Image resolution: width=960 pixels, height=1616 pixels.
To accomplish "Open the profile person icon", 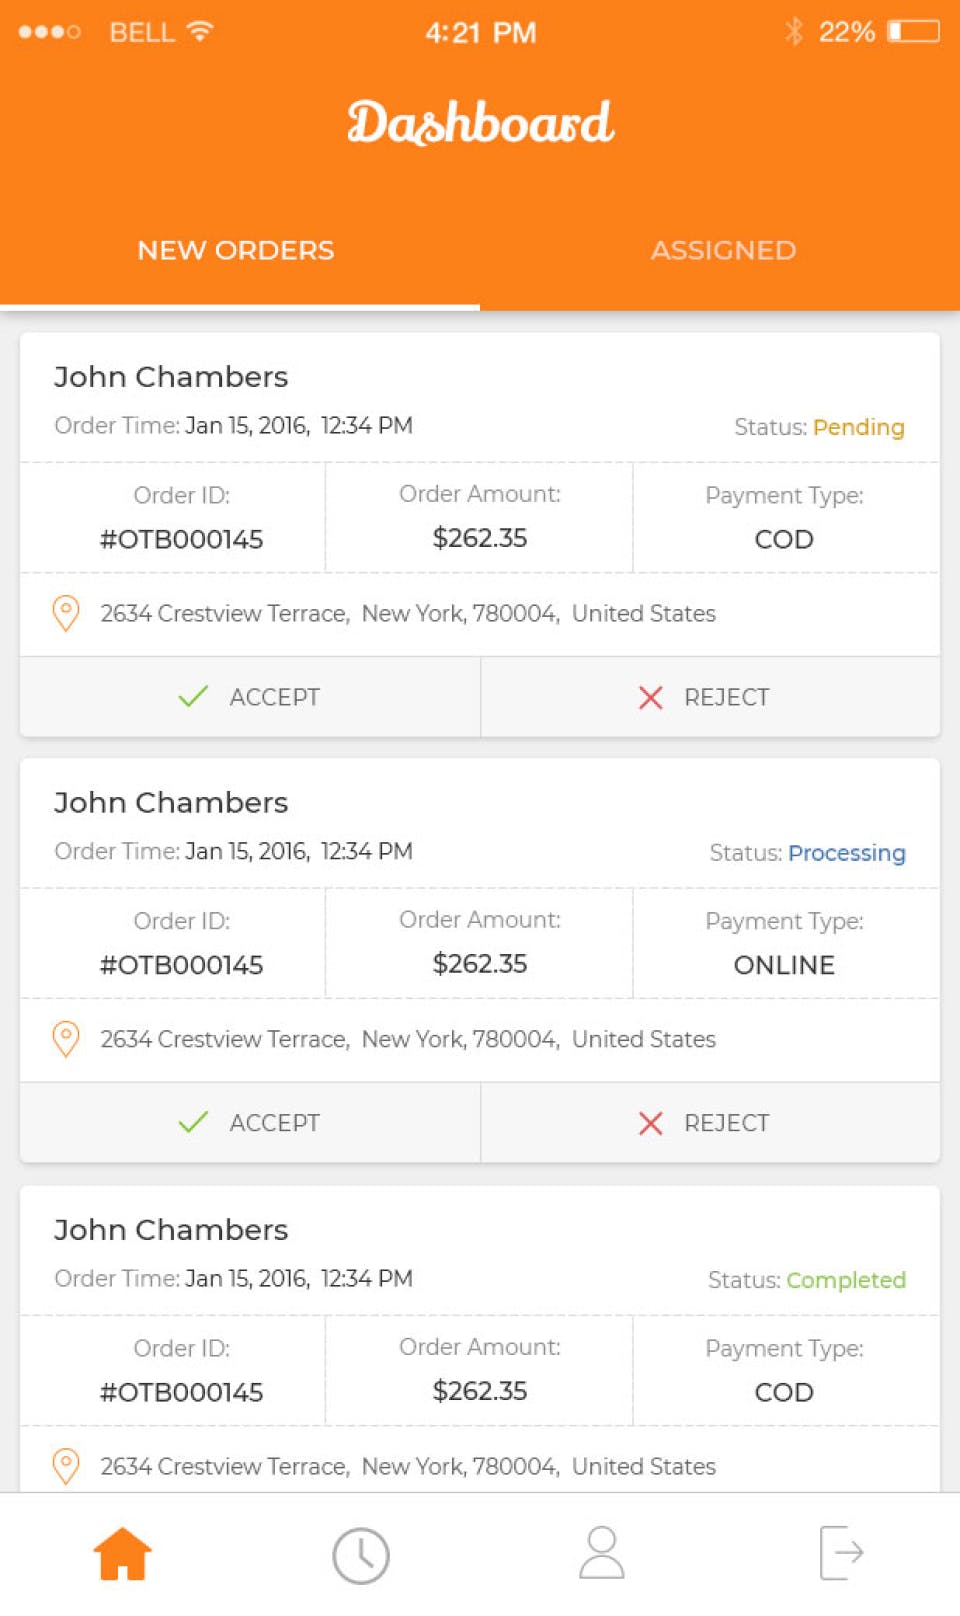I will 602,1553.
